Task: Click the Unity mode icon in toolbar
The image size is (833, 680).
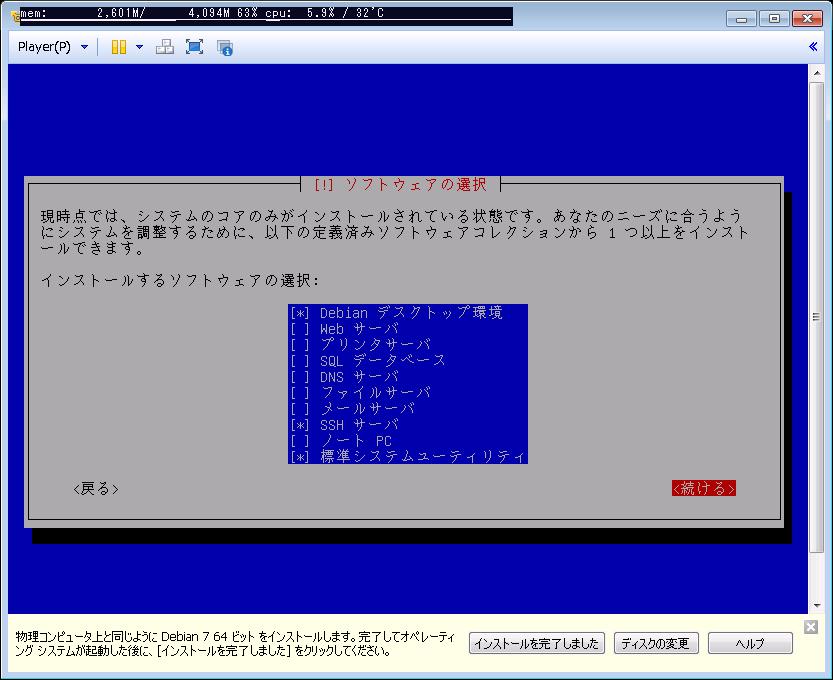Action: (225, 48)
